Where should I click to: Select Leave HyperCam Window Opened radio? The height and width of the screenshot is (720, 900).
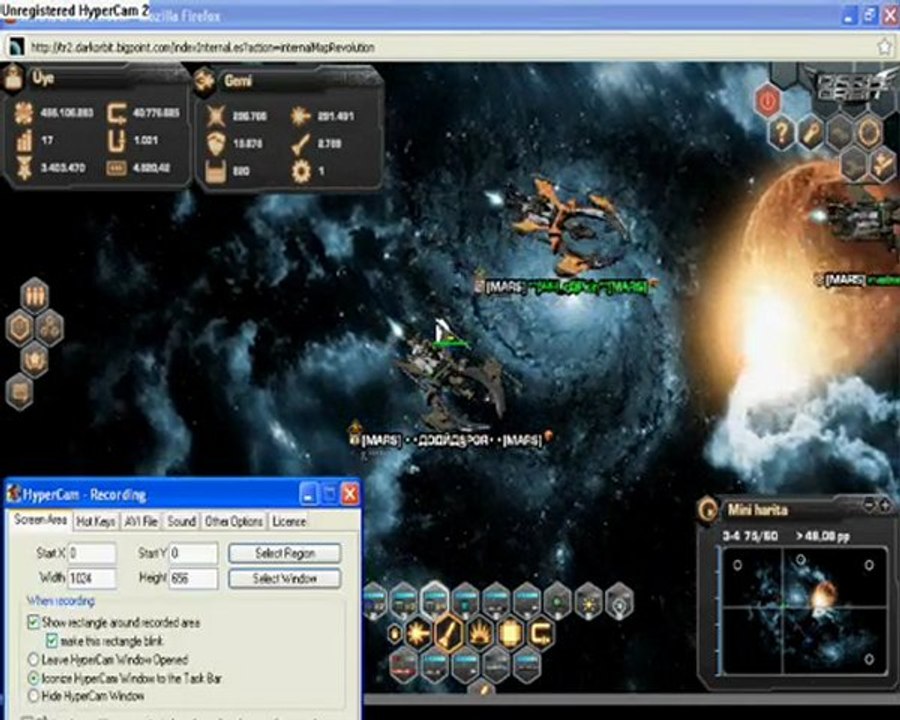[33, 659]
